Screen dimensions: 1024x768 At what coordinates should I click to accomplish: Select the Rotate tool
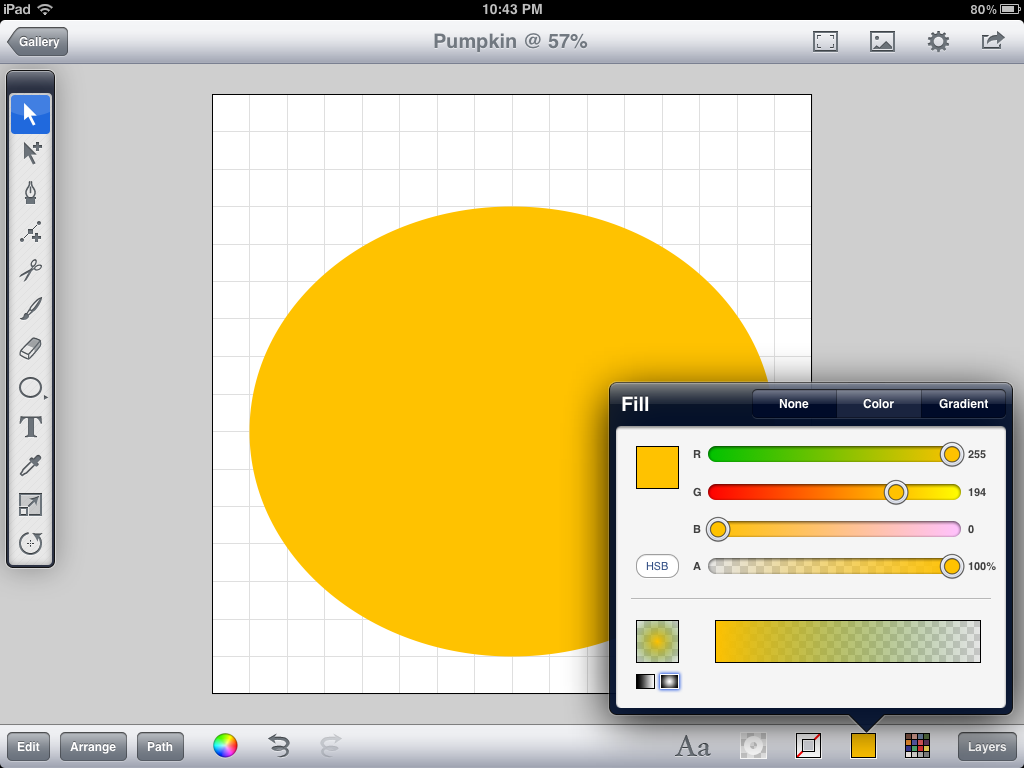tap(30, 543)
